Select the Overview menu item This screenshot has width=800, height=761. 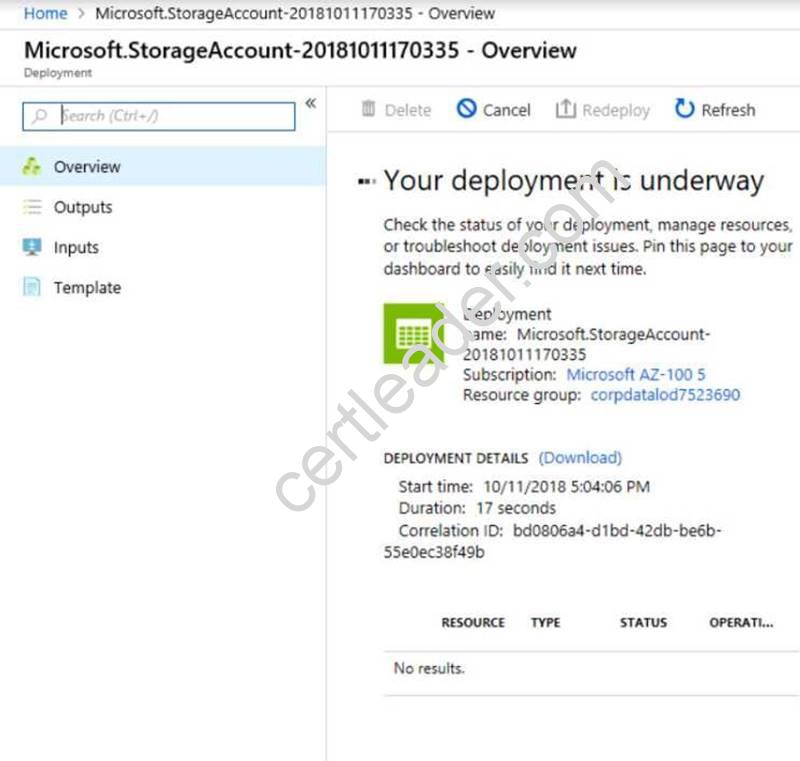click(162, 166)
